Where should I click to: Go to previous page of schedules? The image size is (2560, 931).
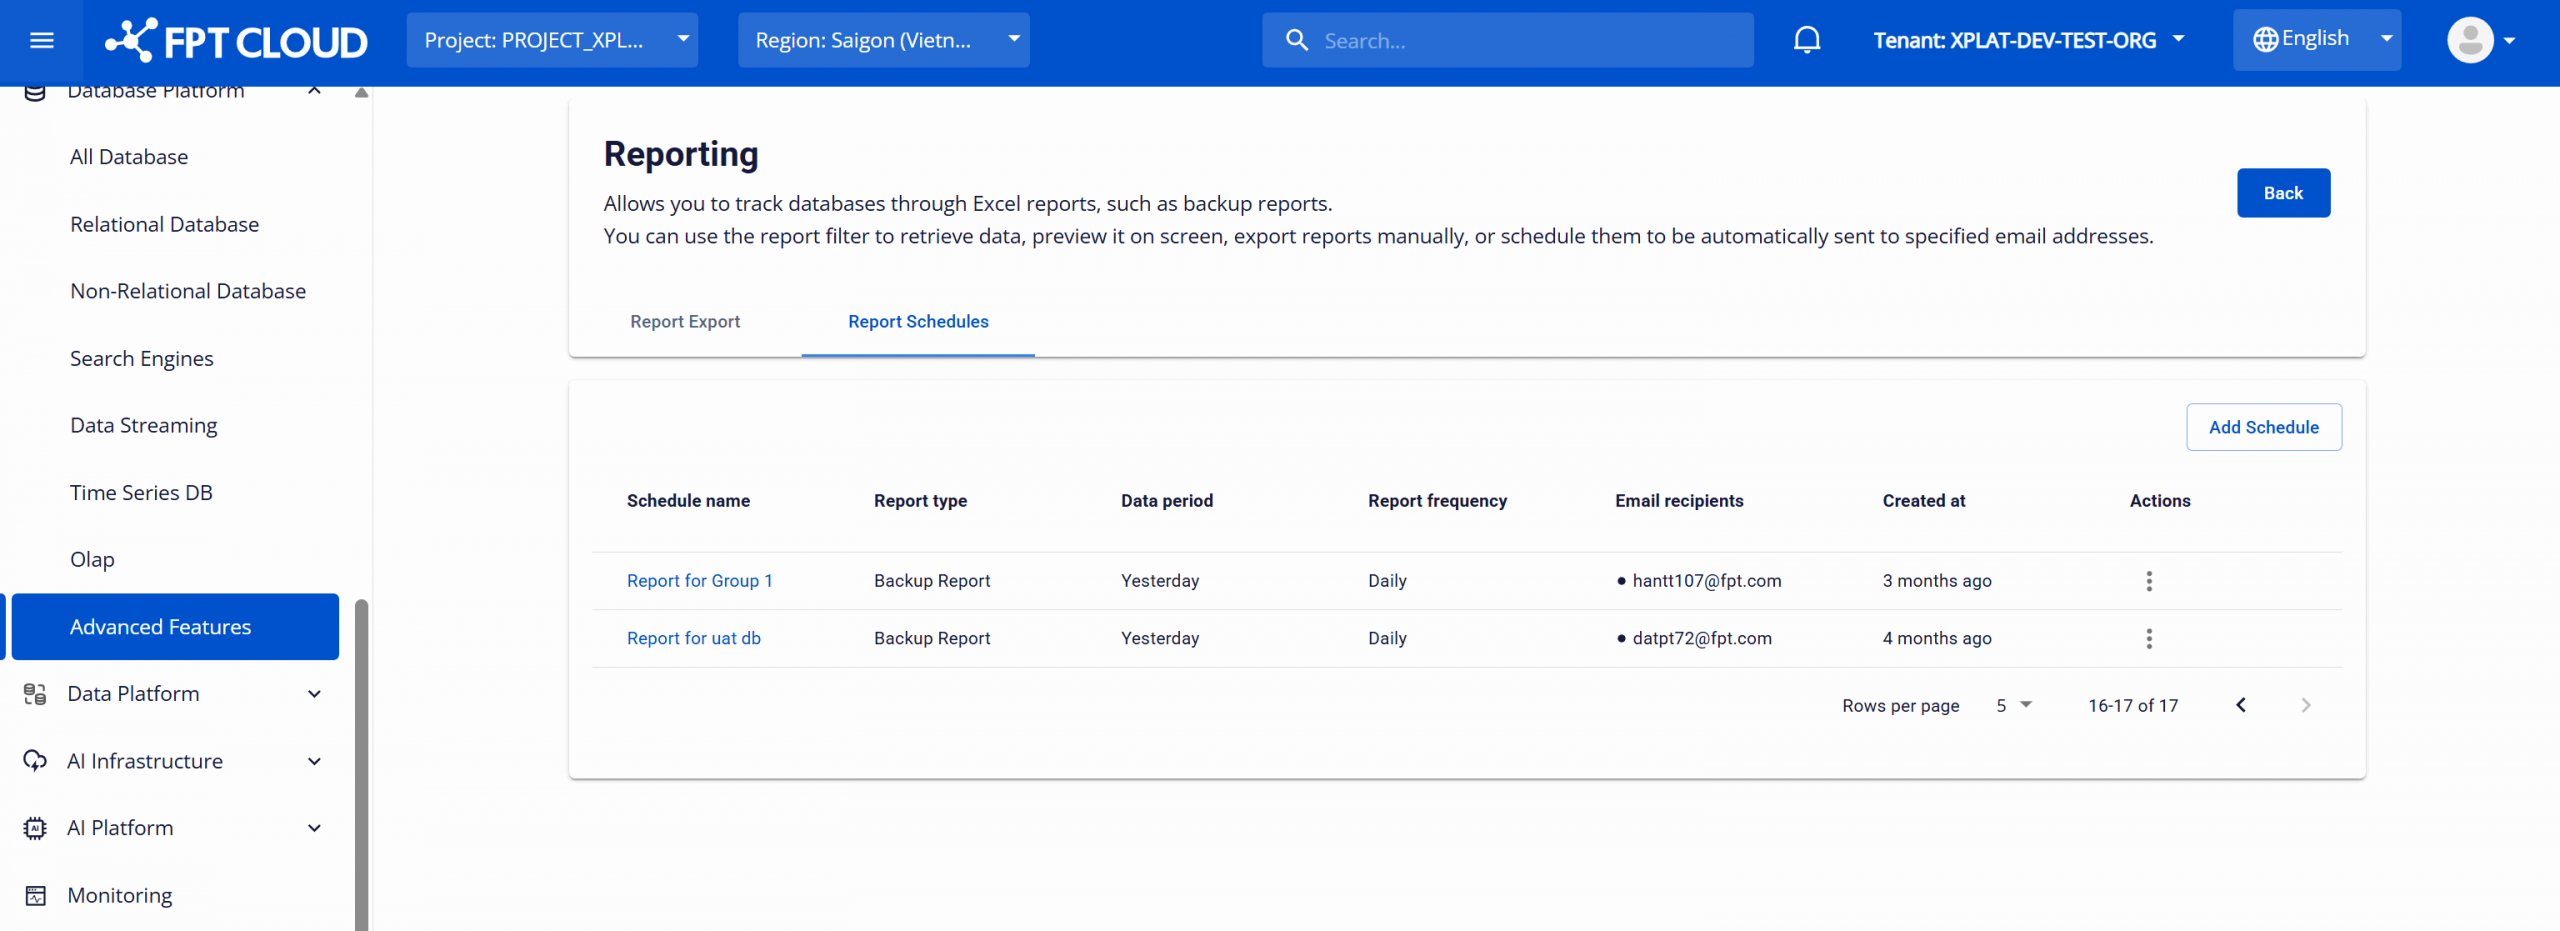pyautogui.click(x=2241, y=705)
